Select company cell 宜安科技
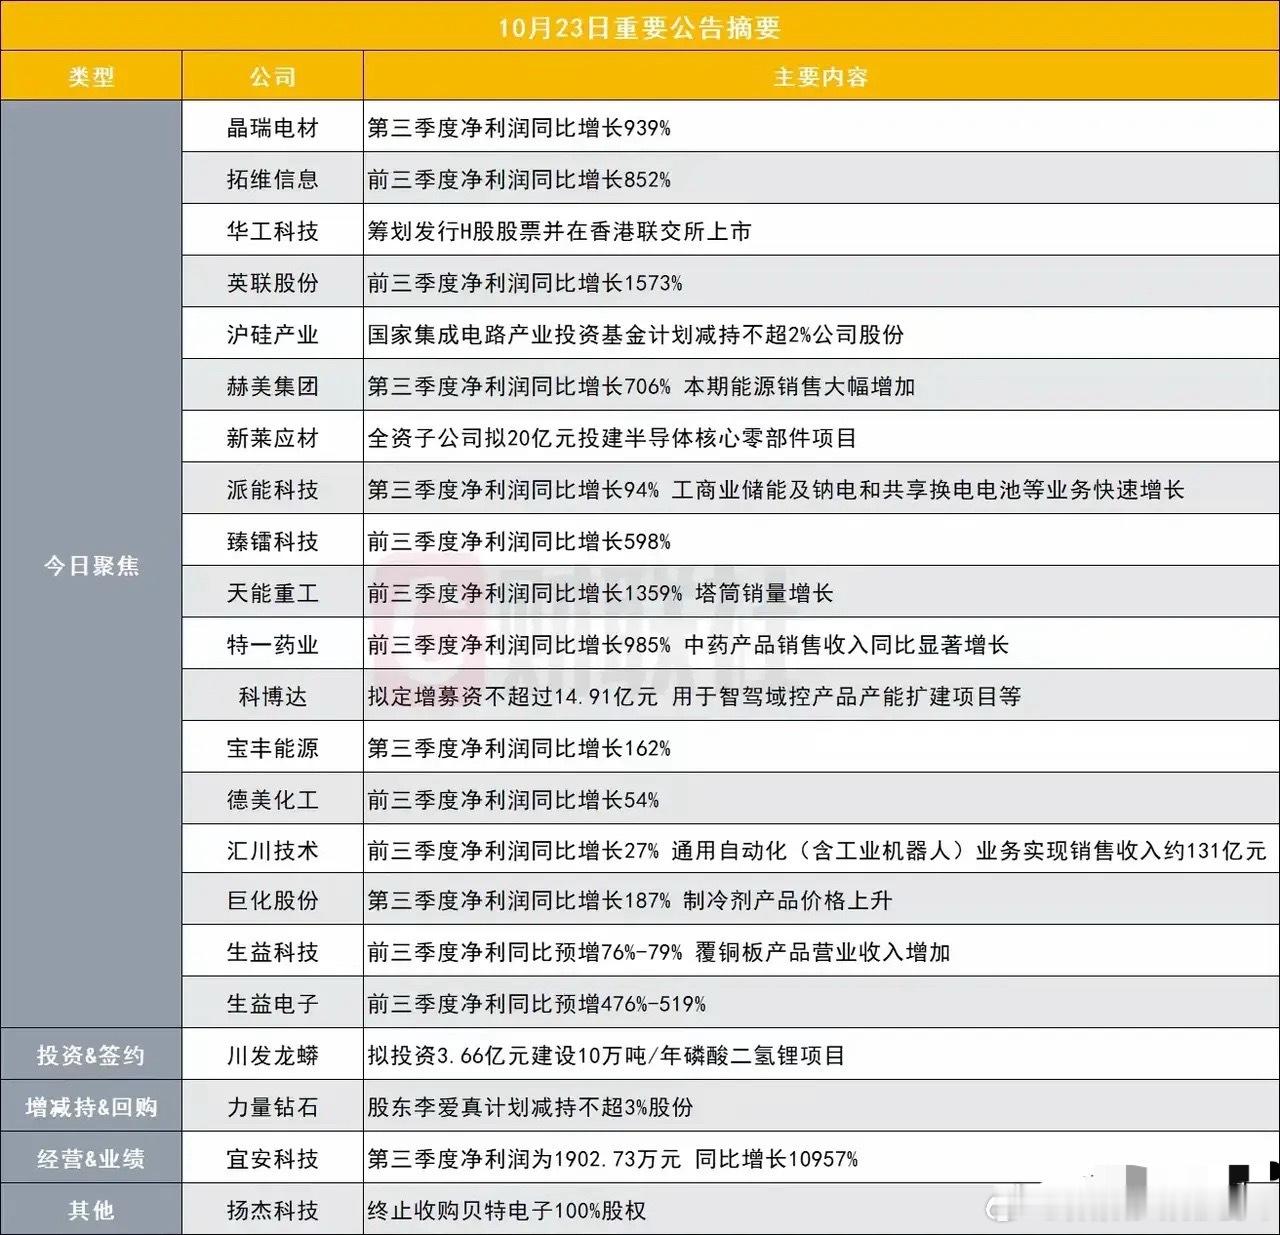The height and width of the screenshot is (1235, 1280). 272,1159
